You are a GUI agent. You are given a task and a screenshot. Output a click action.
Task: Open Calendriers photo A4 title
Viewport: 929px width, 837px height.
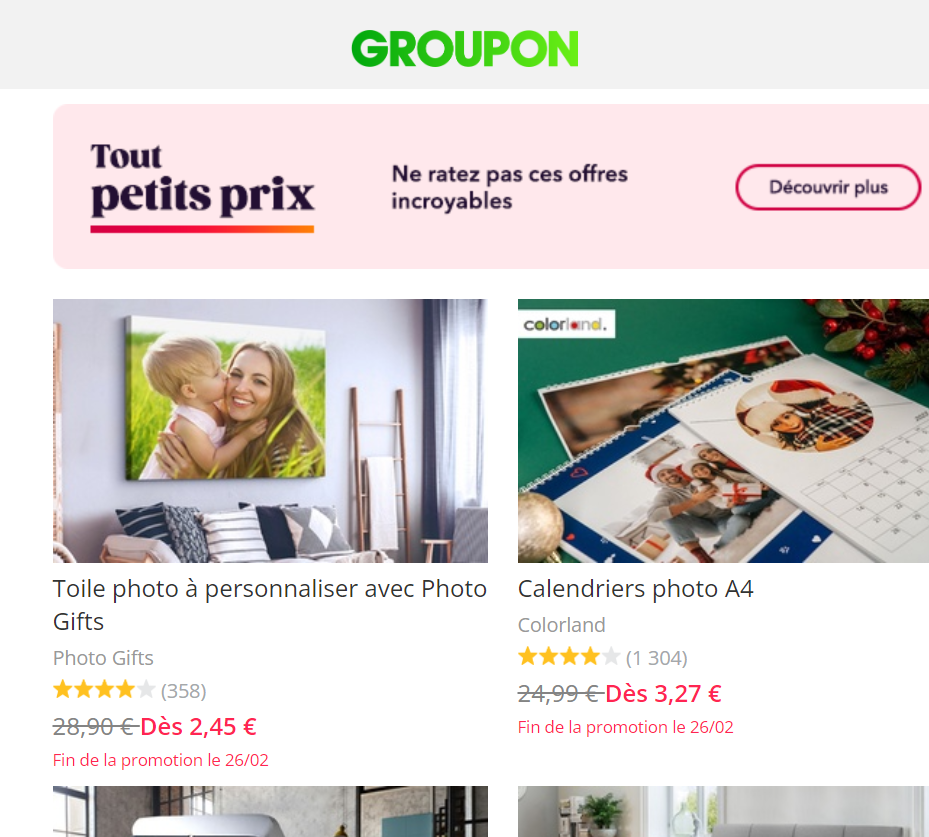[635, 589]
